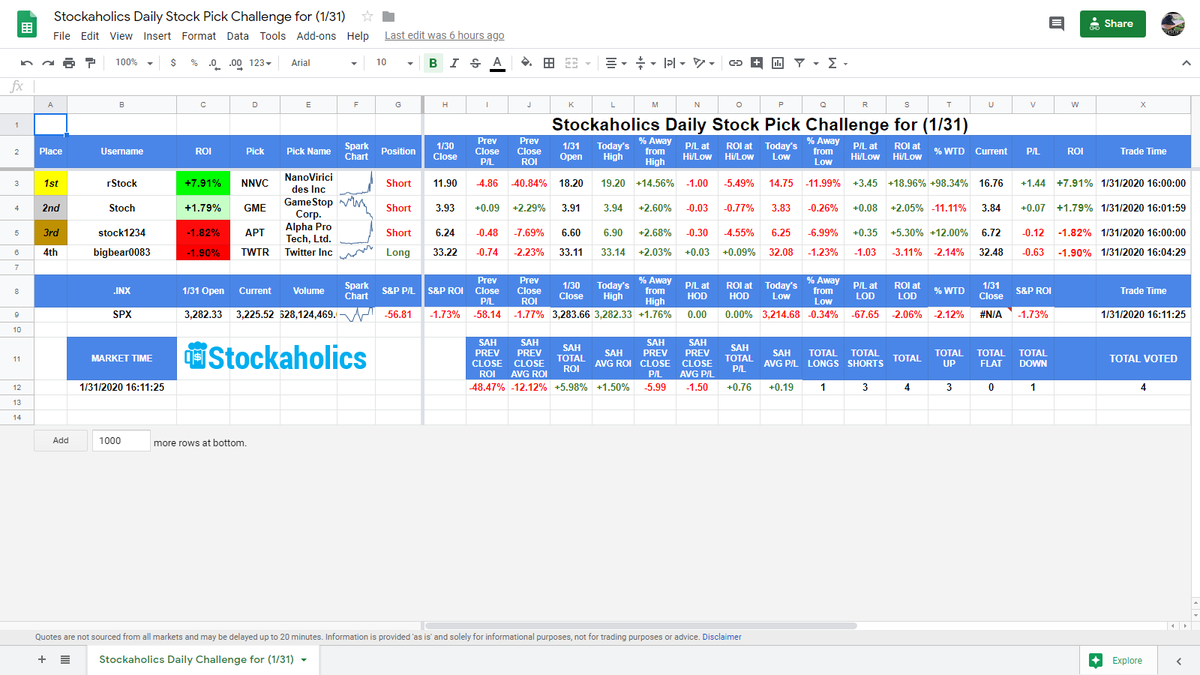Insert comment from toolbar icon
This screenshot has width=1200, height=675.
pyautogui.click(x=756, y=63)
